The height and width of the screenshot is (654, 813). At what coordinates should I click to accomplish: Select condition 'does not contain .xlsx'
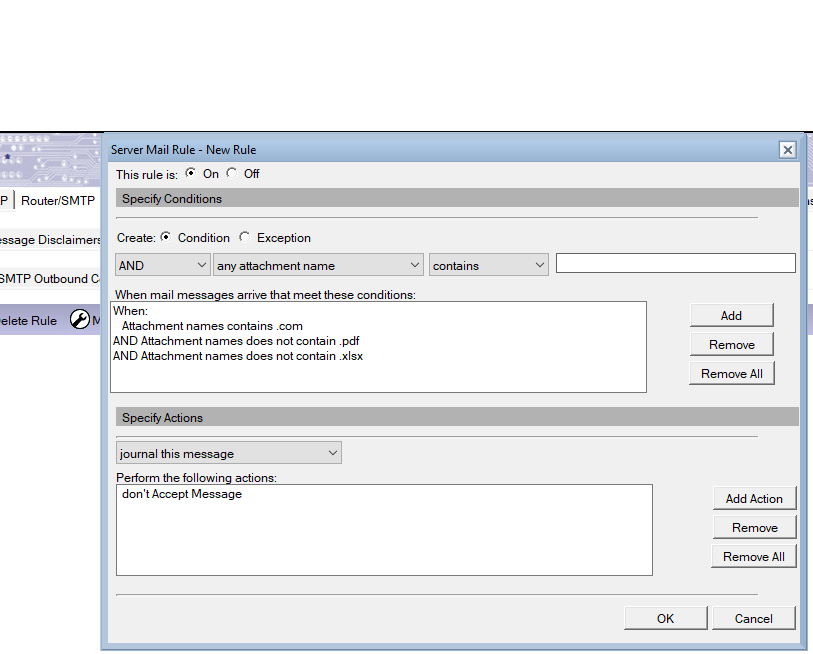click(238, 356)
